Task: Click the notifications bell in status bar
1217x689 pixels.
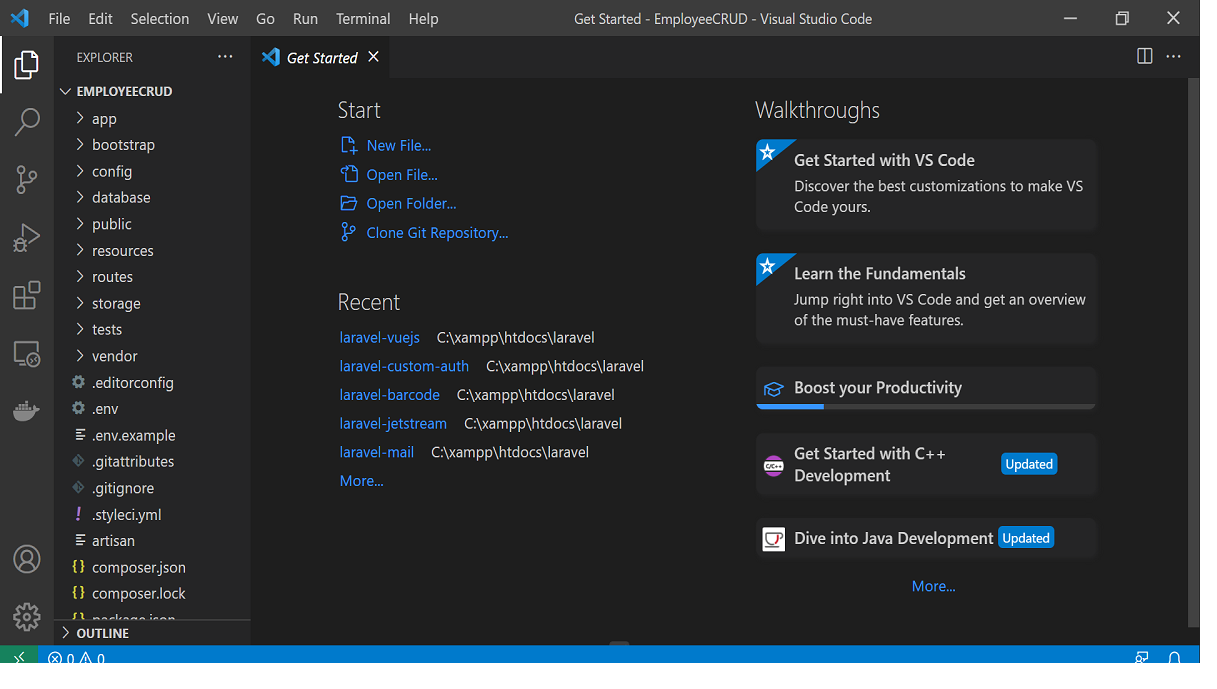Action: point(1175,658)
